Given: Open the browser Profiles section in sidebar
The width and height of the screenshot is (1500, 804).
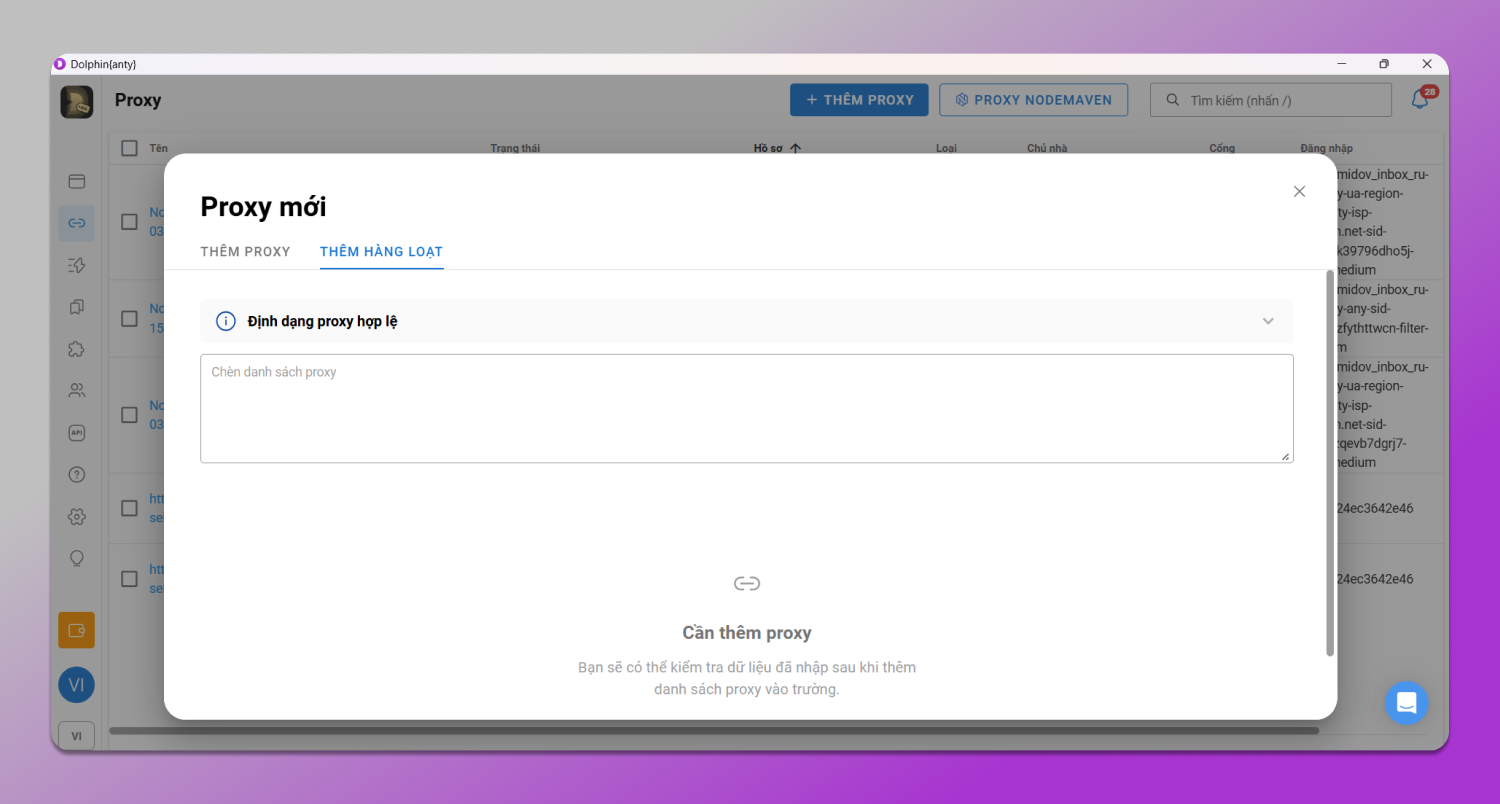Looking at the screenshot, I should (x=76, y=181).
